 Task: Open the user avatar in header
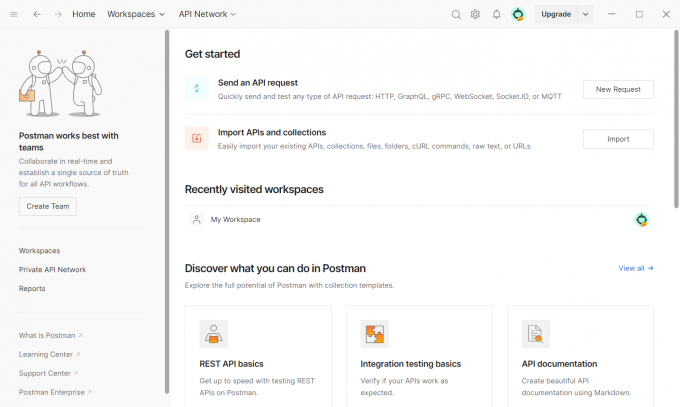[518, 14]
